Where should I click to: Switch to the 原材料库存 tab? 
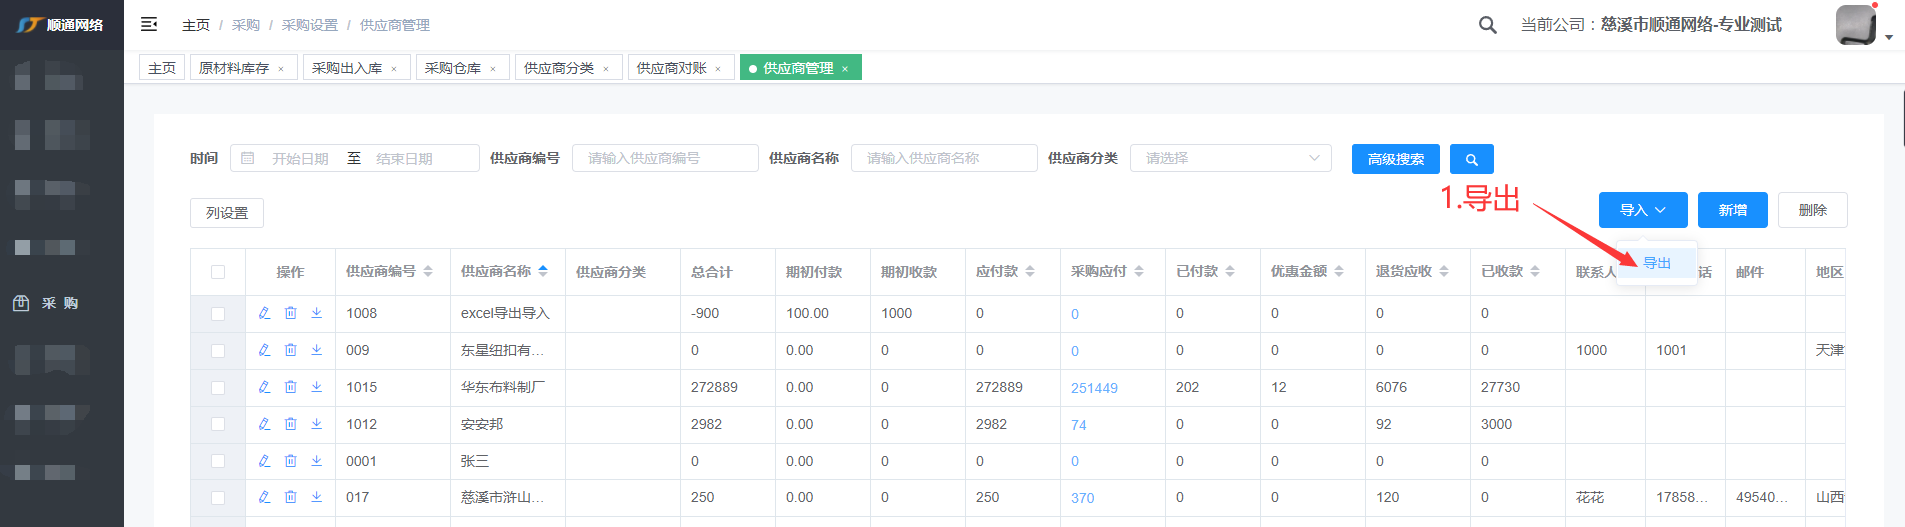point(234,68)
